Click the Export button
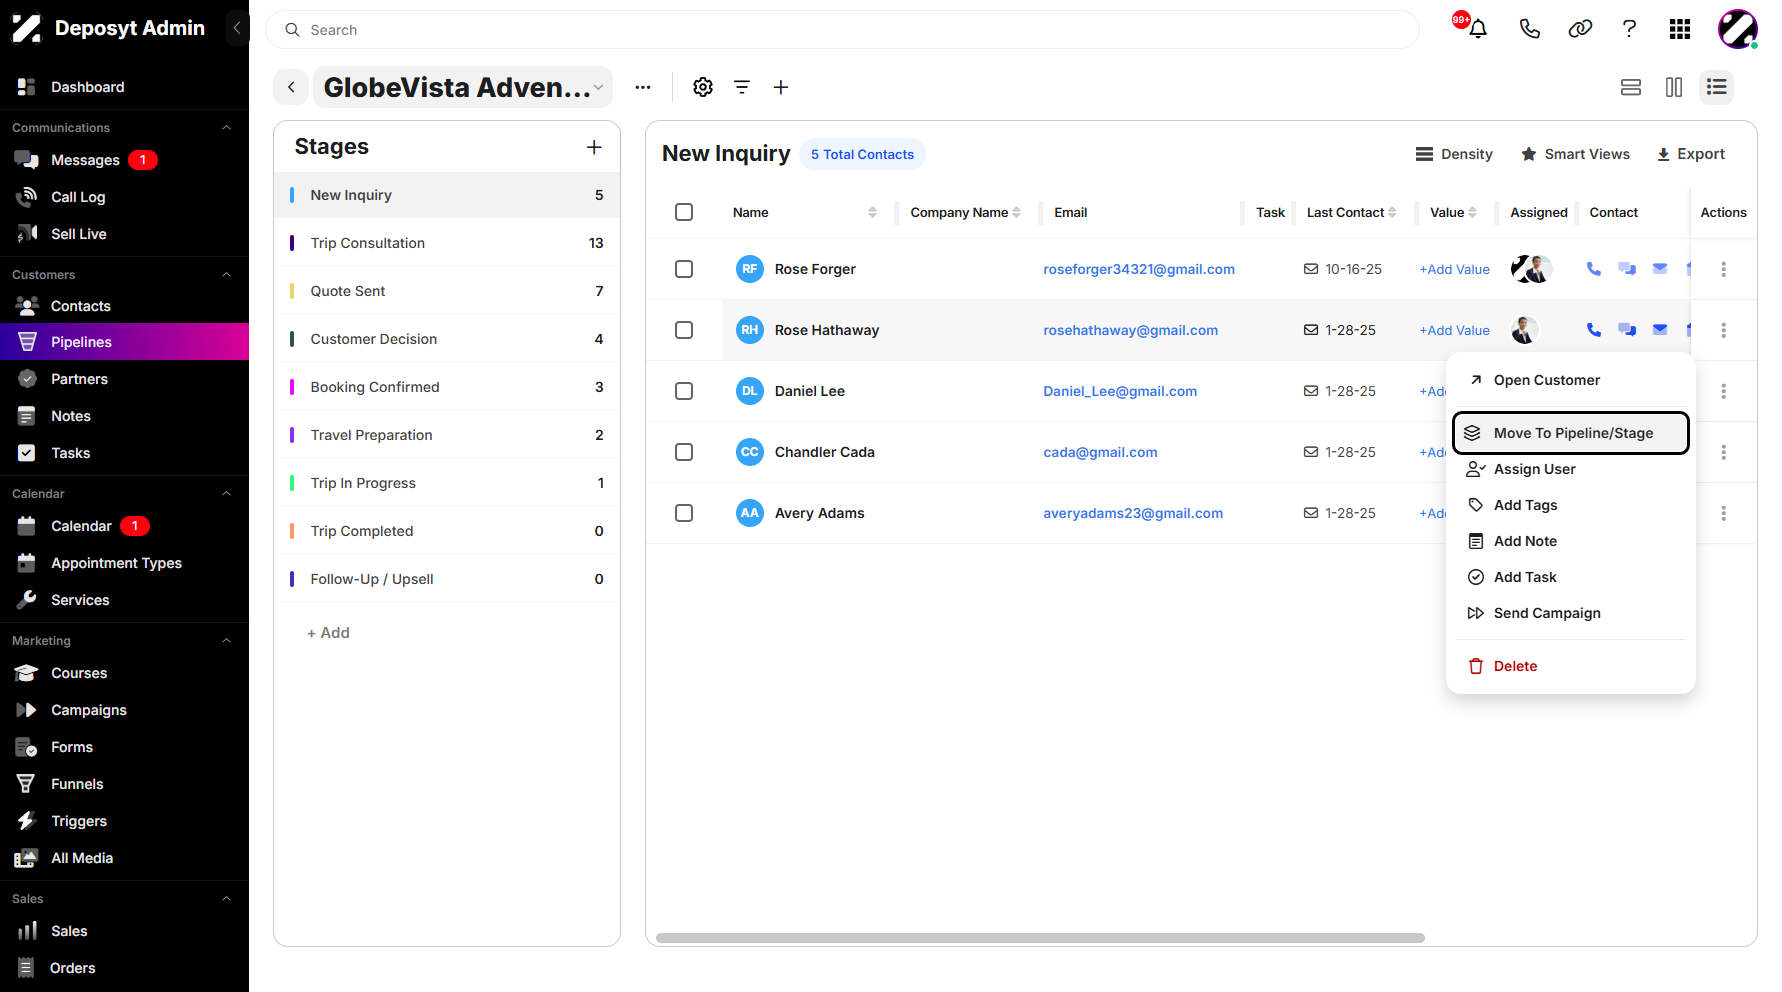 1691,154
